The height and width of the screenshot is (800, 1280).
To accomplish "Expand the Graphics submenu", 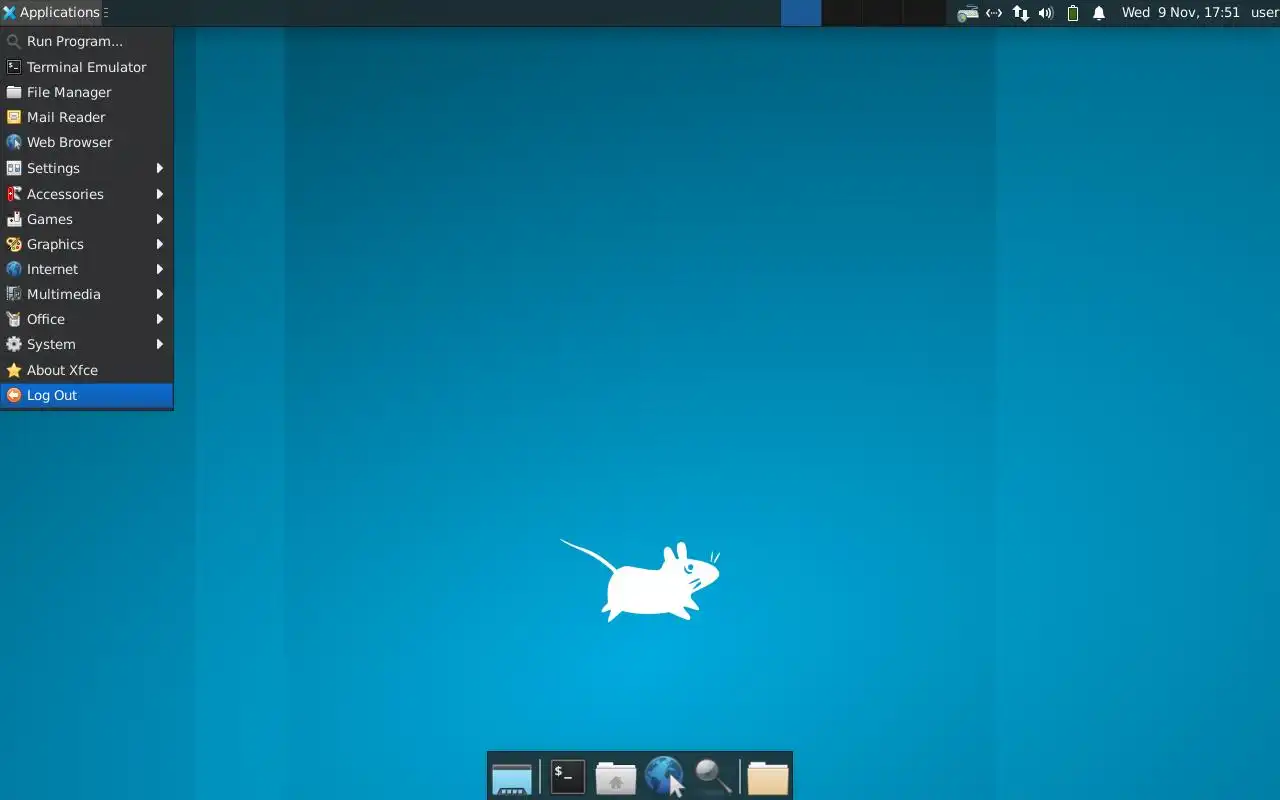I will point(87,244).
